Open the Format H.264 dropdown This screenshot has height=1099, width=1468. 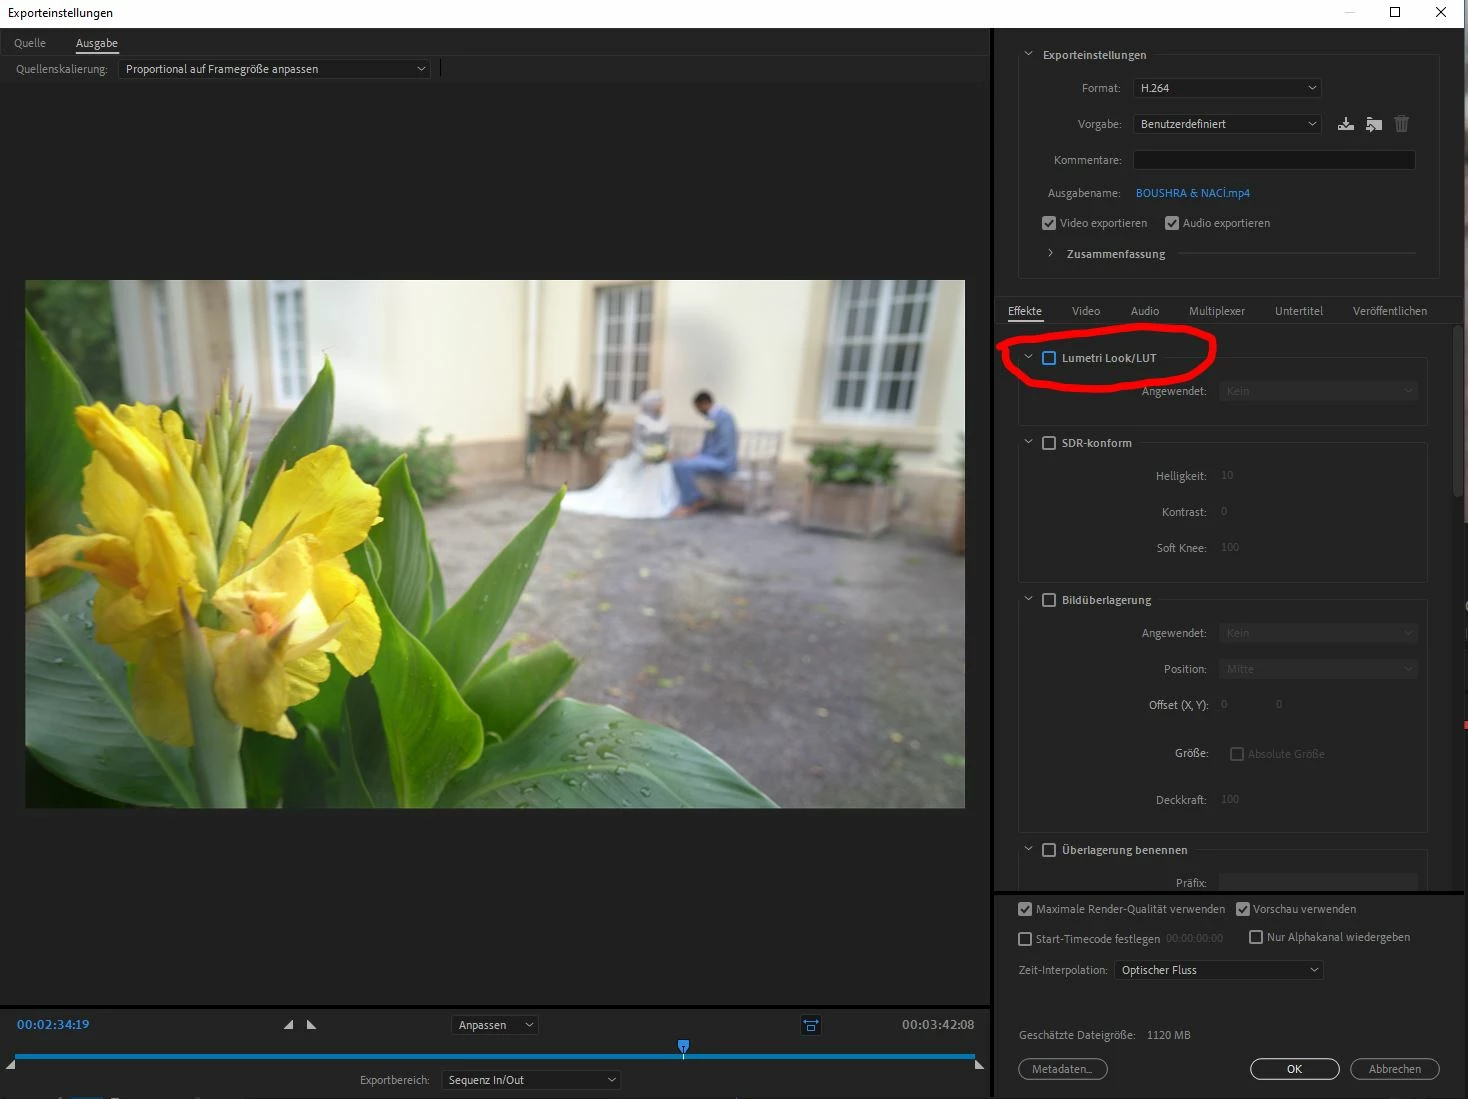pyautogui.click(x=1227, y=88)
